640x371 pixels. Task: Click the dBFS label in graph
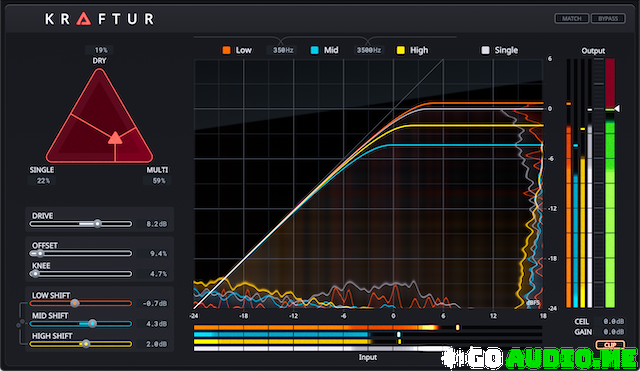pyautogui.click(x=533, y=303)
